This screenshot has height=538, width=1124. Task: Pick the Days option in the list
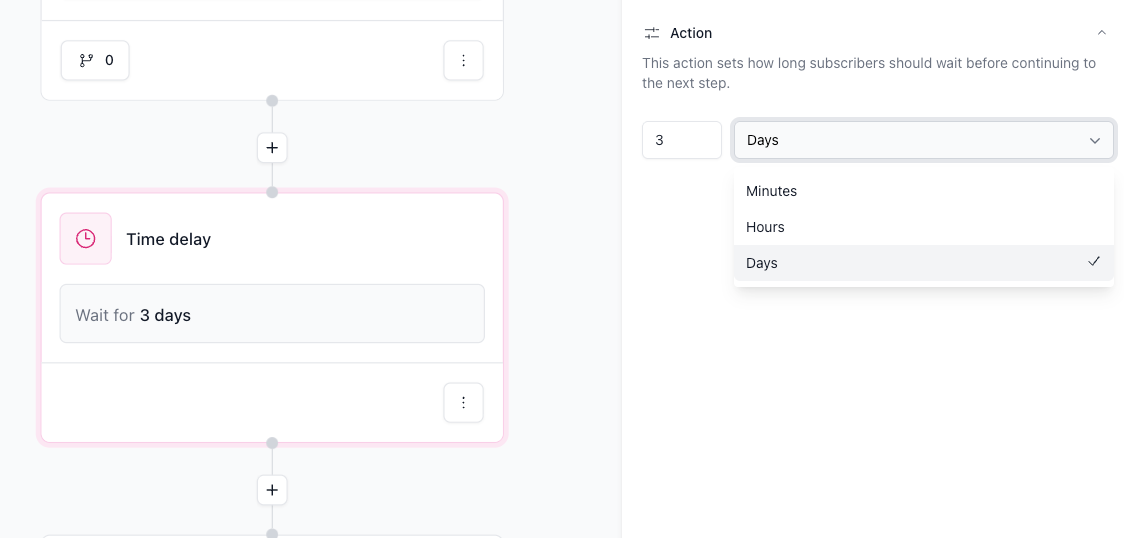(762, 263)
